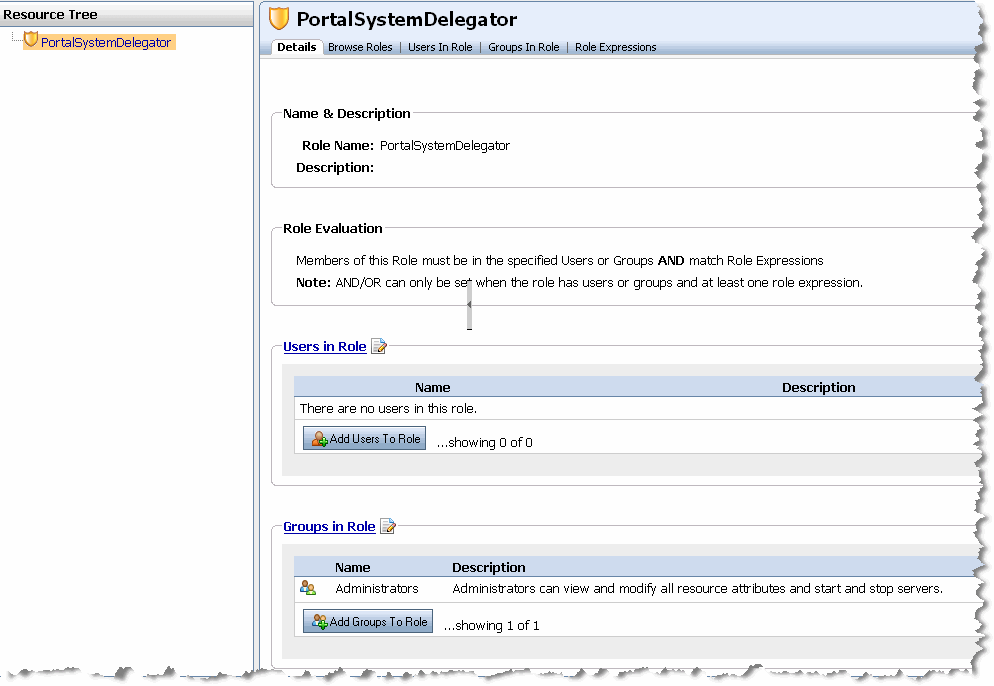Switch to the Role Expressions tab
This screenshot has height=686, width=994.
click(x=615, y=47)
